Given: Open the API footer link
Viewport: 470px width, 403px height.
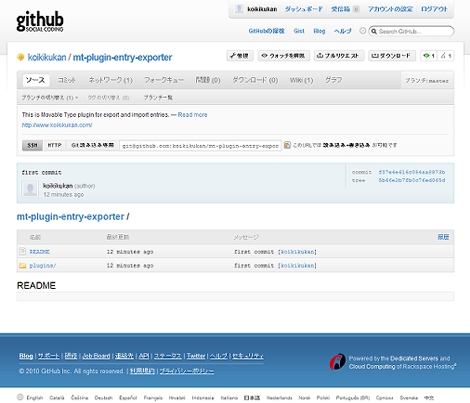Looking at the screenshot, I should pos(144,356).
